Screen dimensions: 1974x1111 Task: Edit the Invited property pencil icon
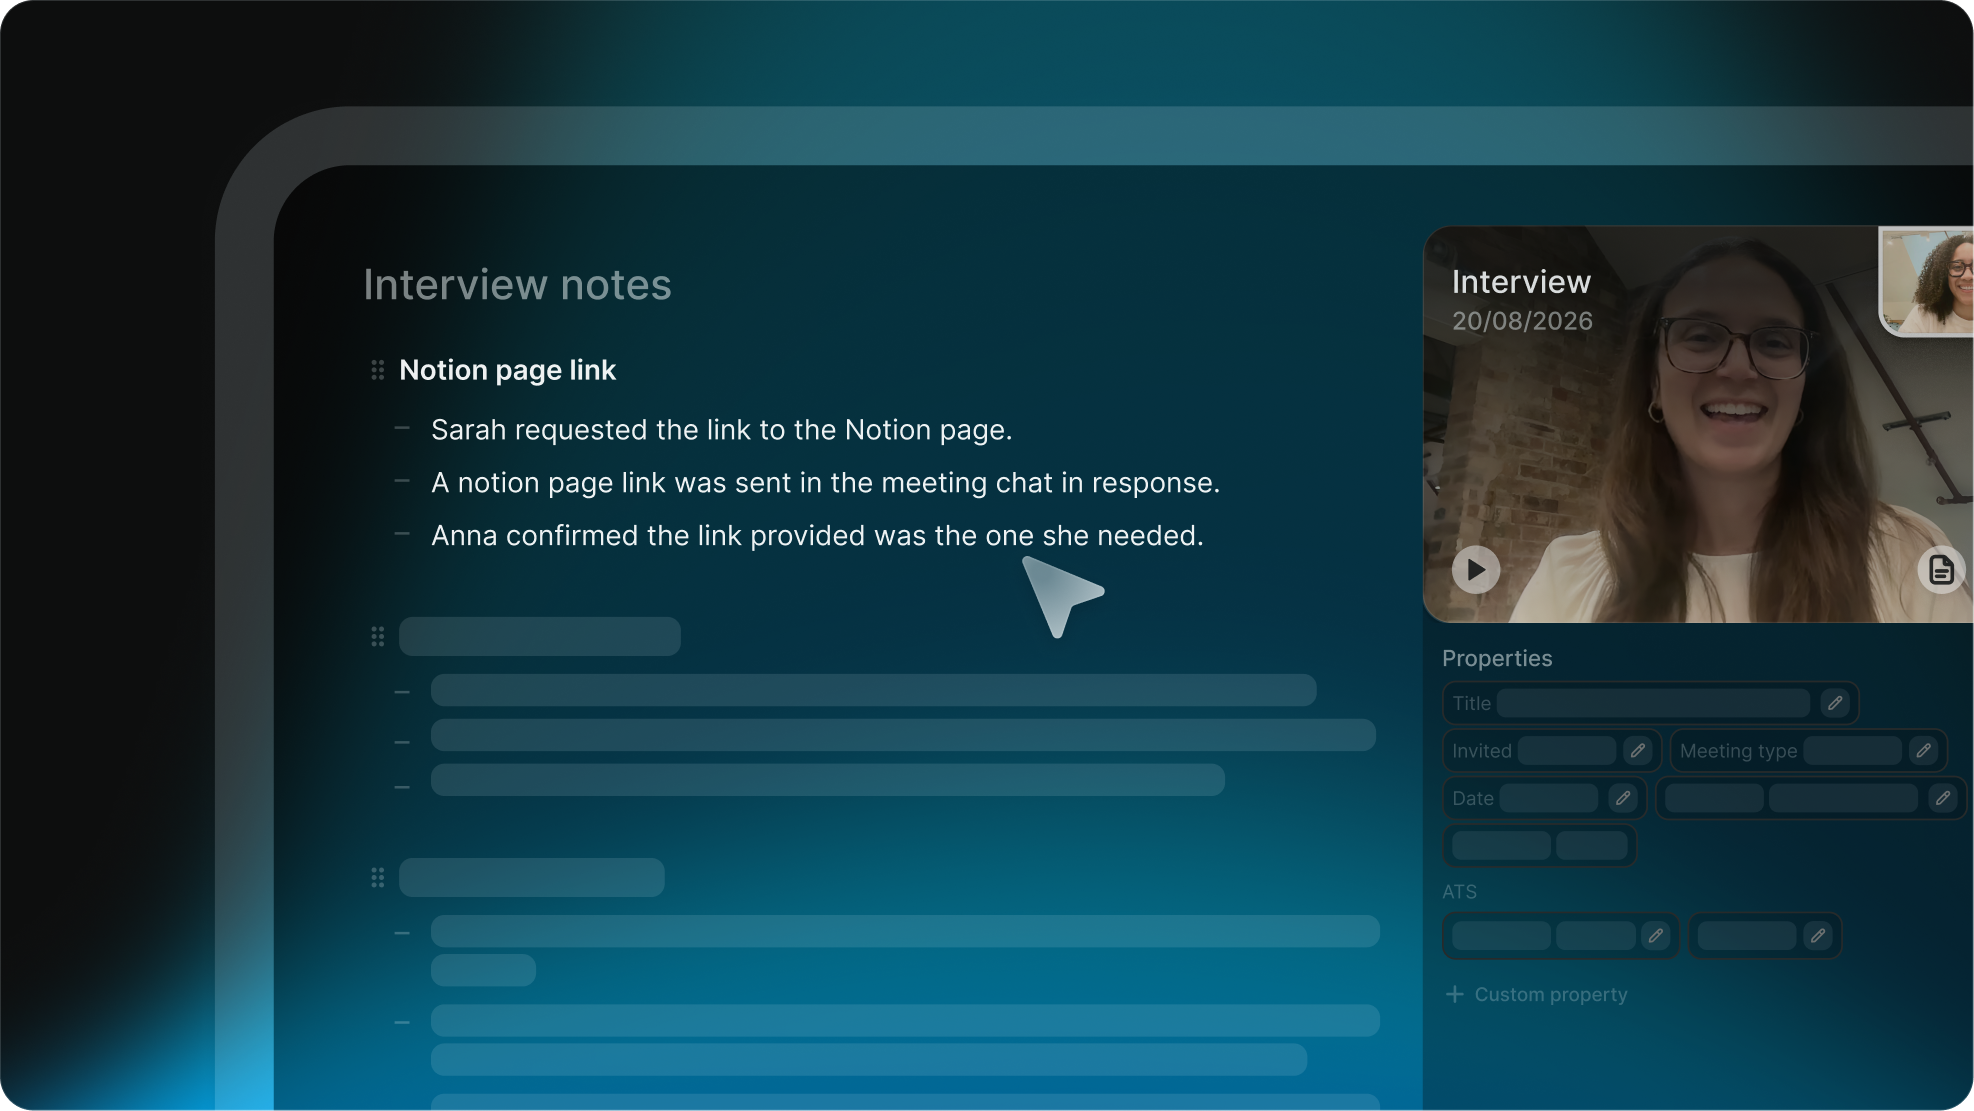[x=1638, y=750]
